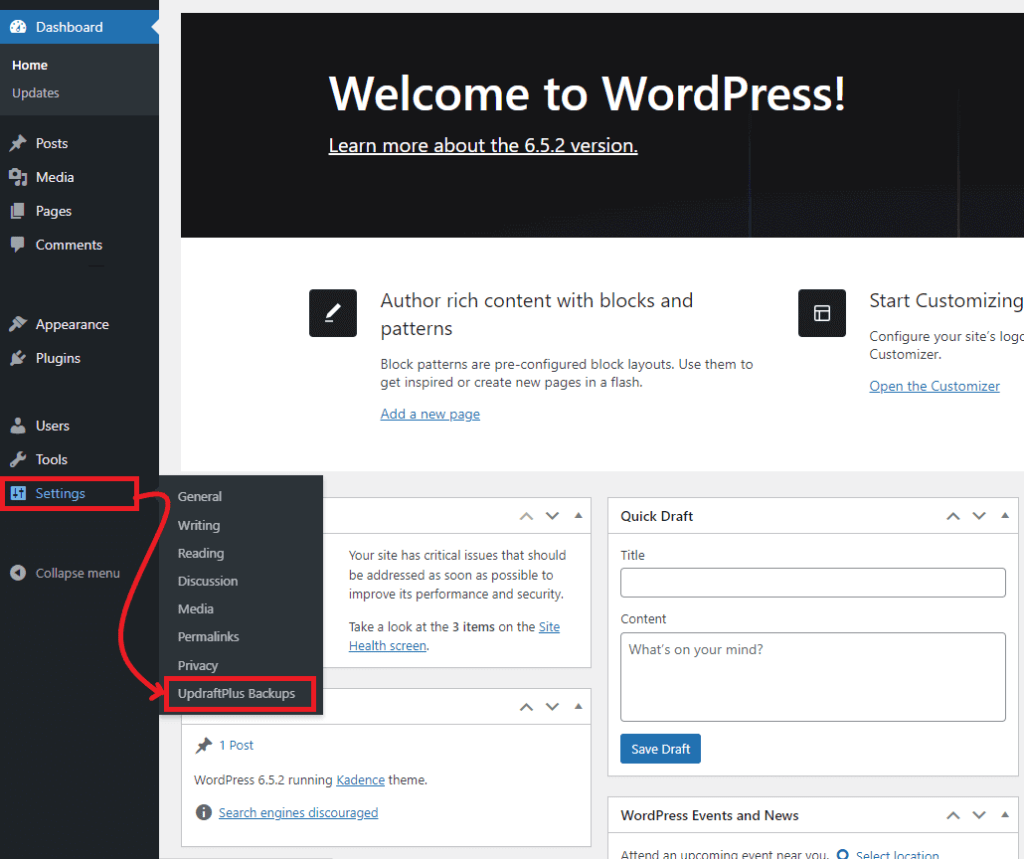Screen dimensions: 1024x859
Task: Move At a Glance widget up
Action: coord(526,707)
